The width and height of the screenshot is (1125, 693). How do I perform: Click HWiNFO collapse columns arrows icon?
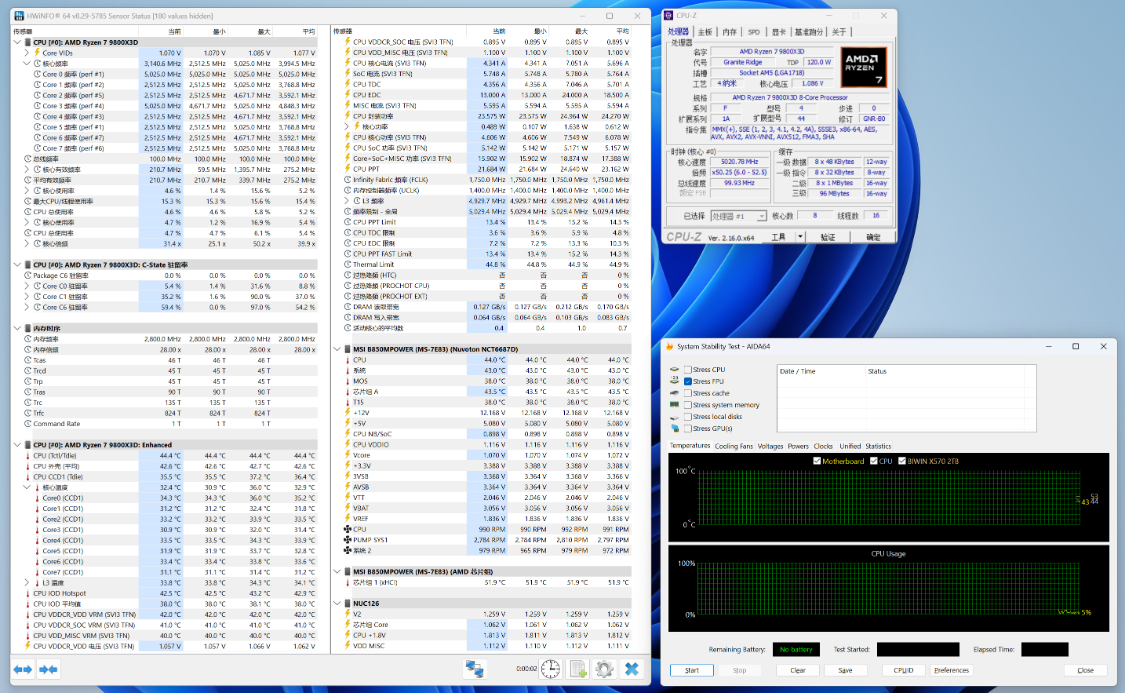click(47, 669)
